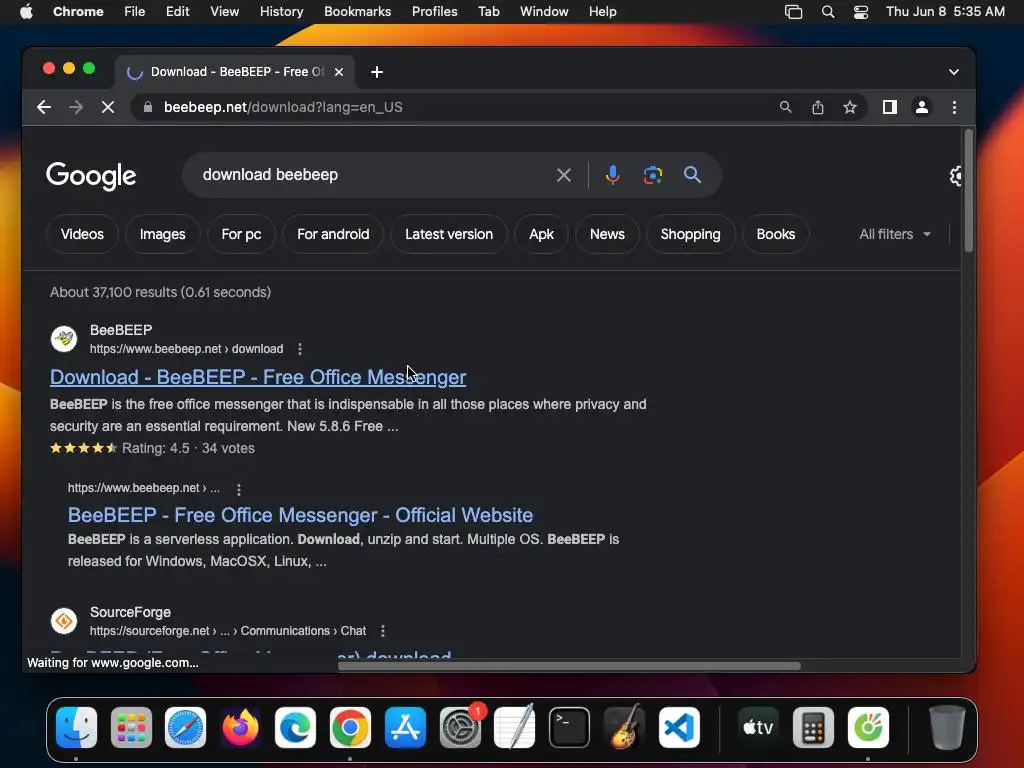Open the Apple menu
The image size is (1024, 768).
[x=25, y=12]
